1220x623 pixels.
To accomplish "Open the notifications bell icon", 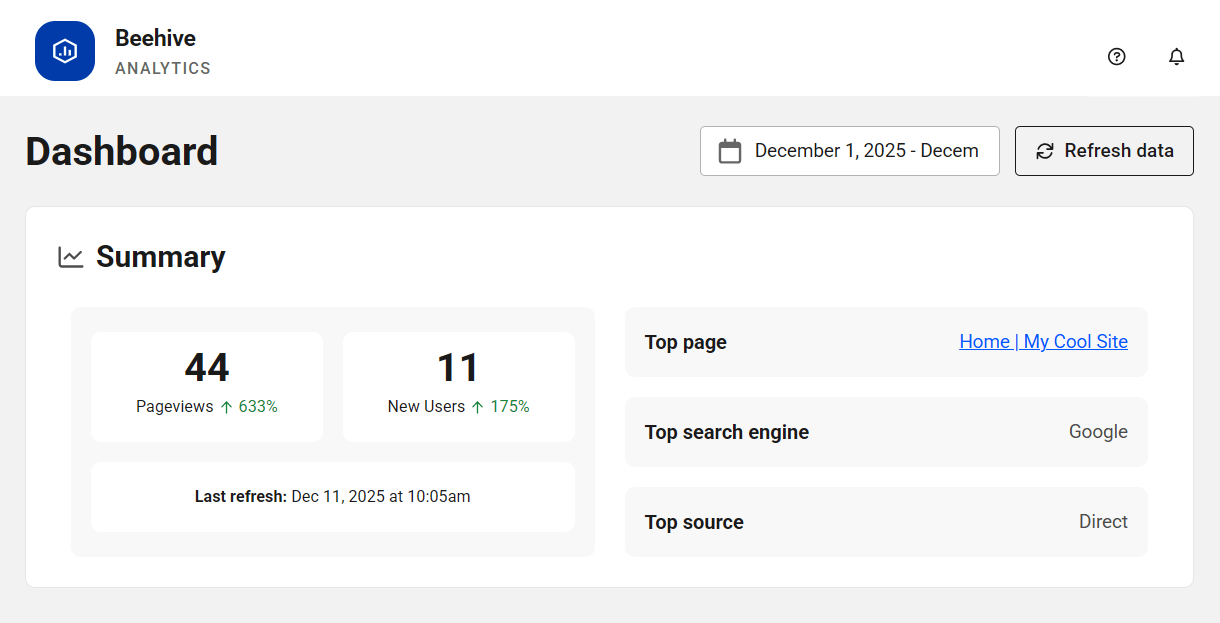I will tap(1177, 57).
